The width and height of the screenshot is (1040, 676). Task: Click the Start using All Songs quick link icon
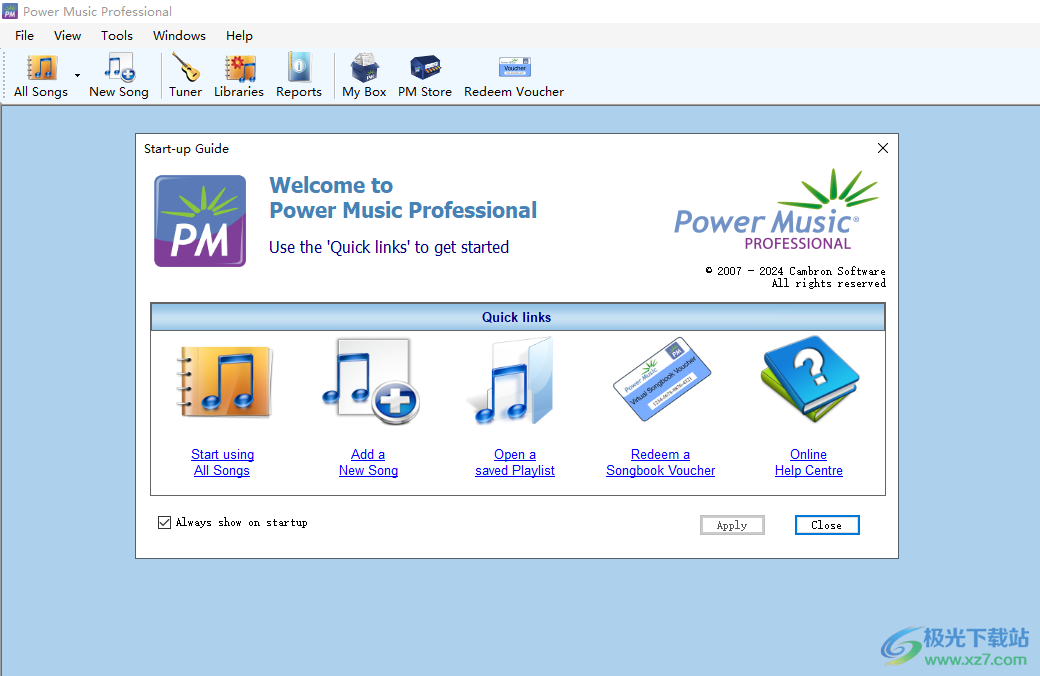222,382
